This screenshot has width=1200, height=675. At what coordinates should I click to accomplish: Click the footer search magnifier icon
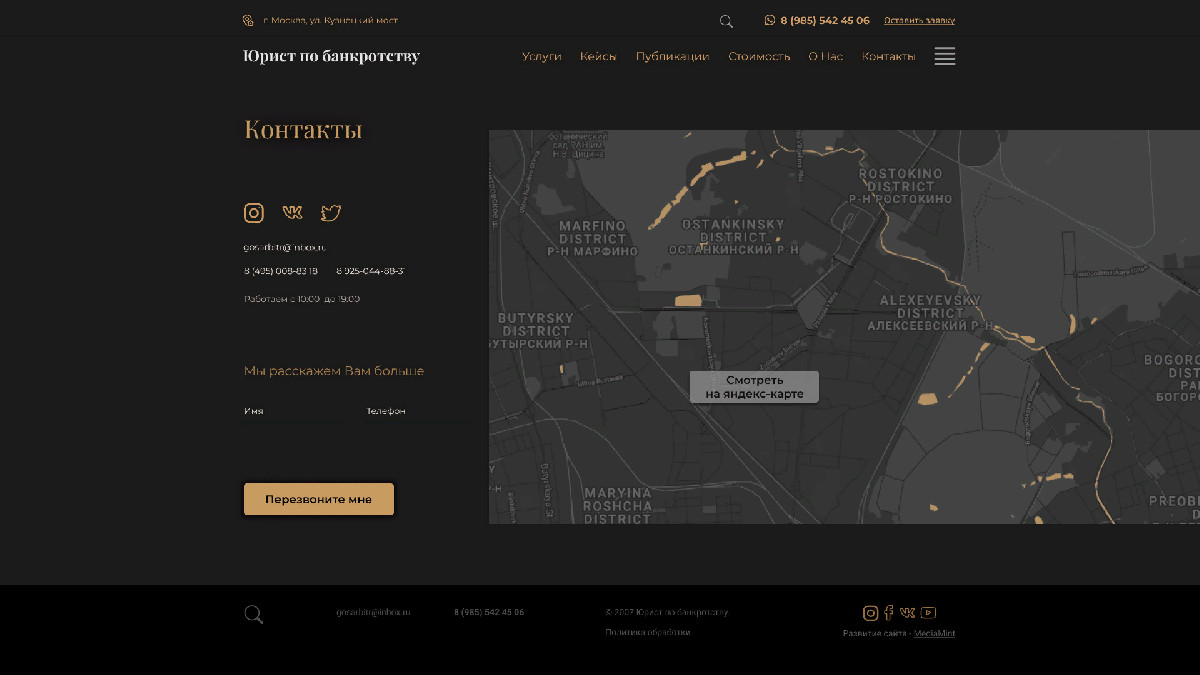[254, 614]
